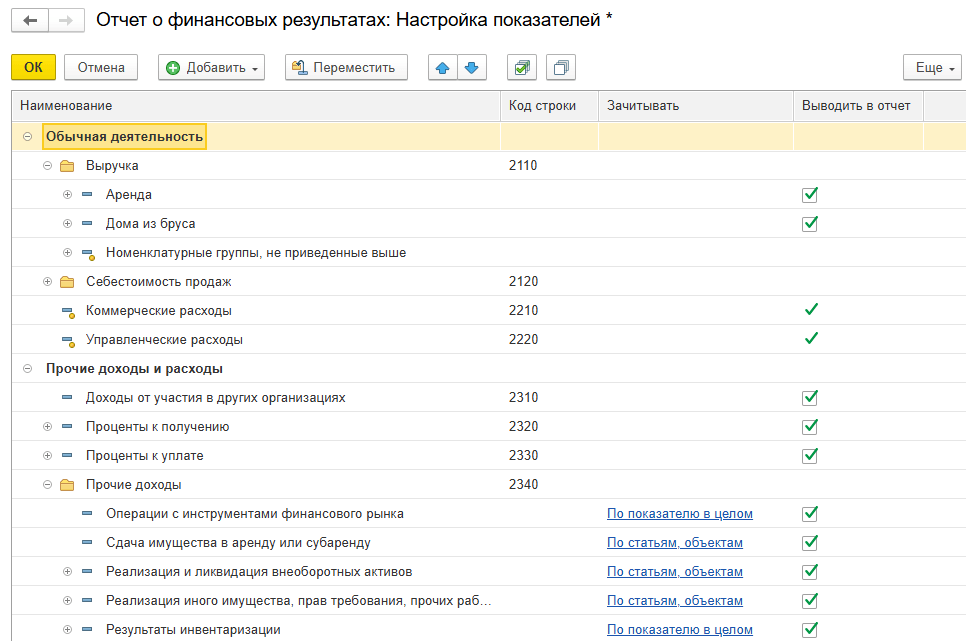Open the Еще menu
This screenshot has height=641, width=966.
931,68
